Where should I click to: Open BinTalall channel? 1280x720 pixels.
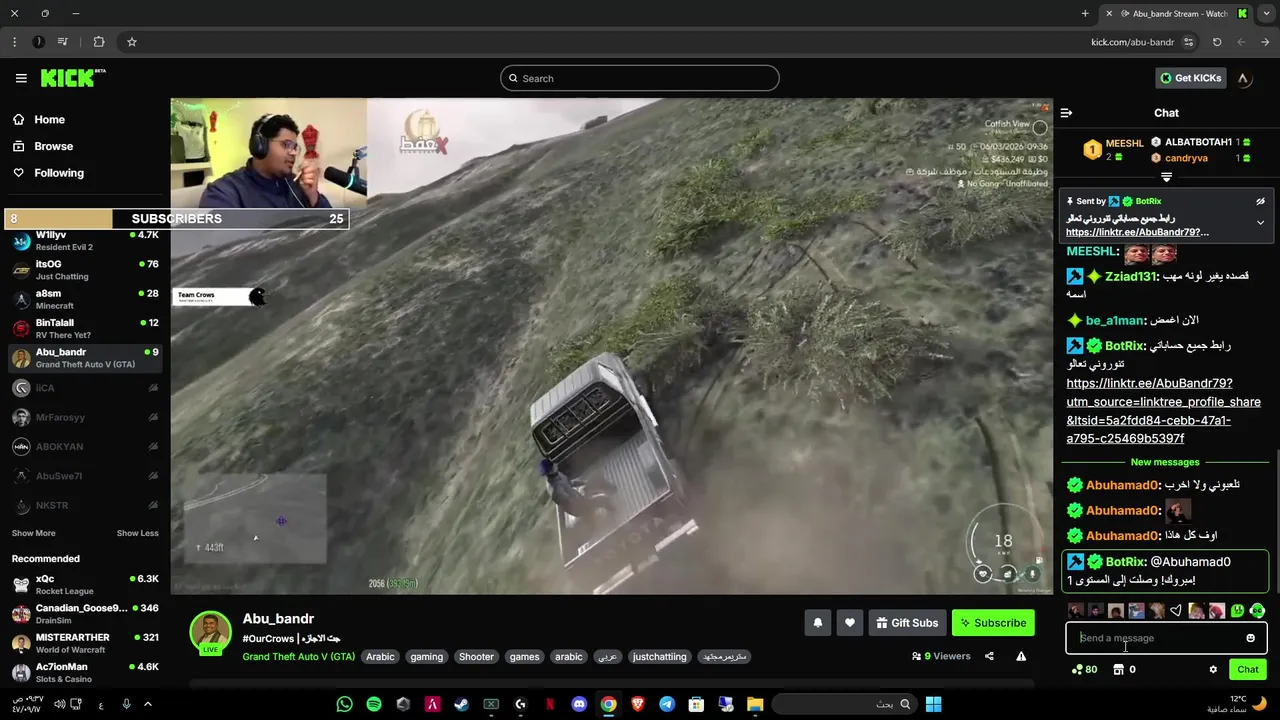(x=85, y=328)
